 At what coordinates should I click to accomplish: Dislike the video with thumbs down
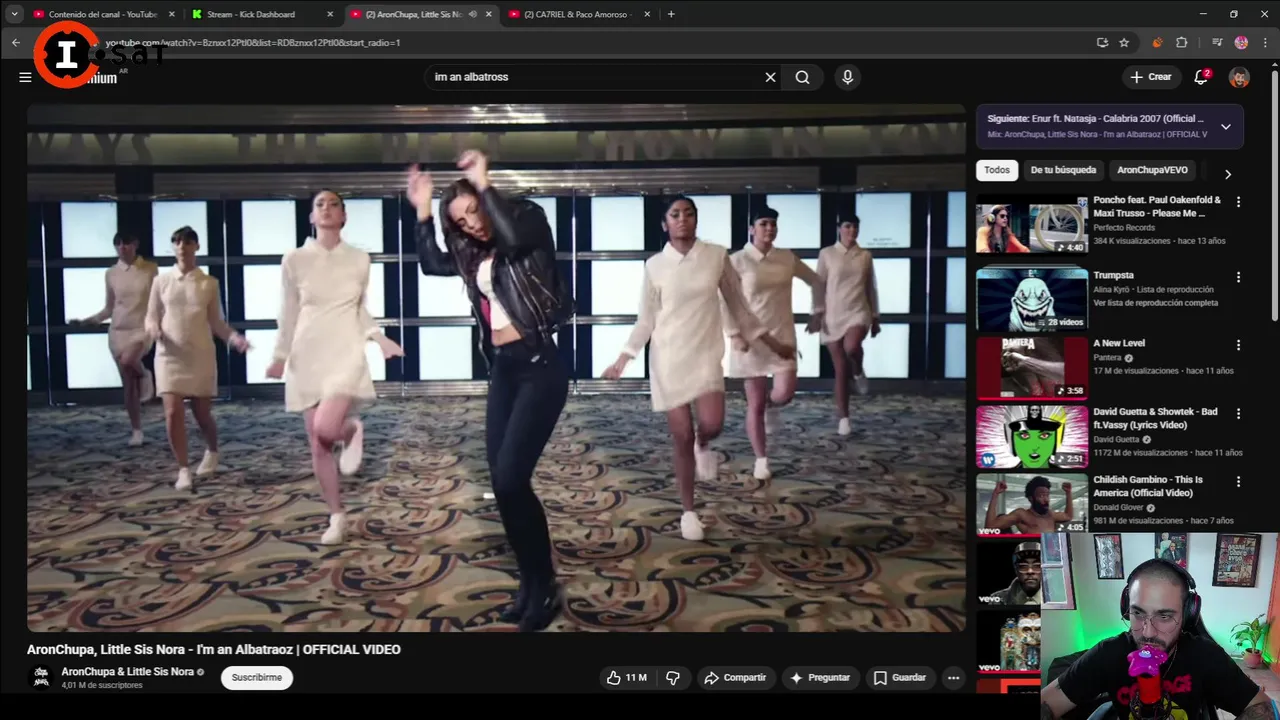click(673, 678)
